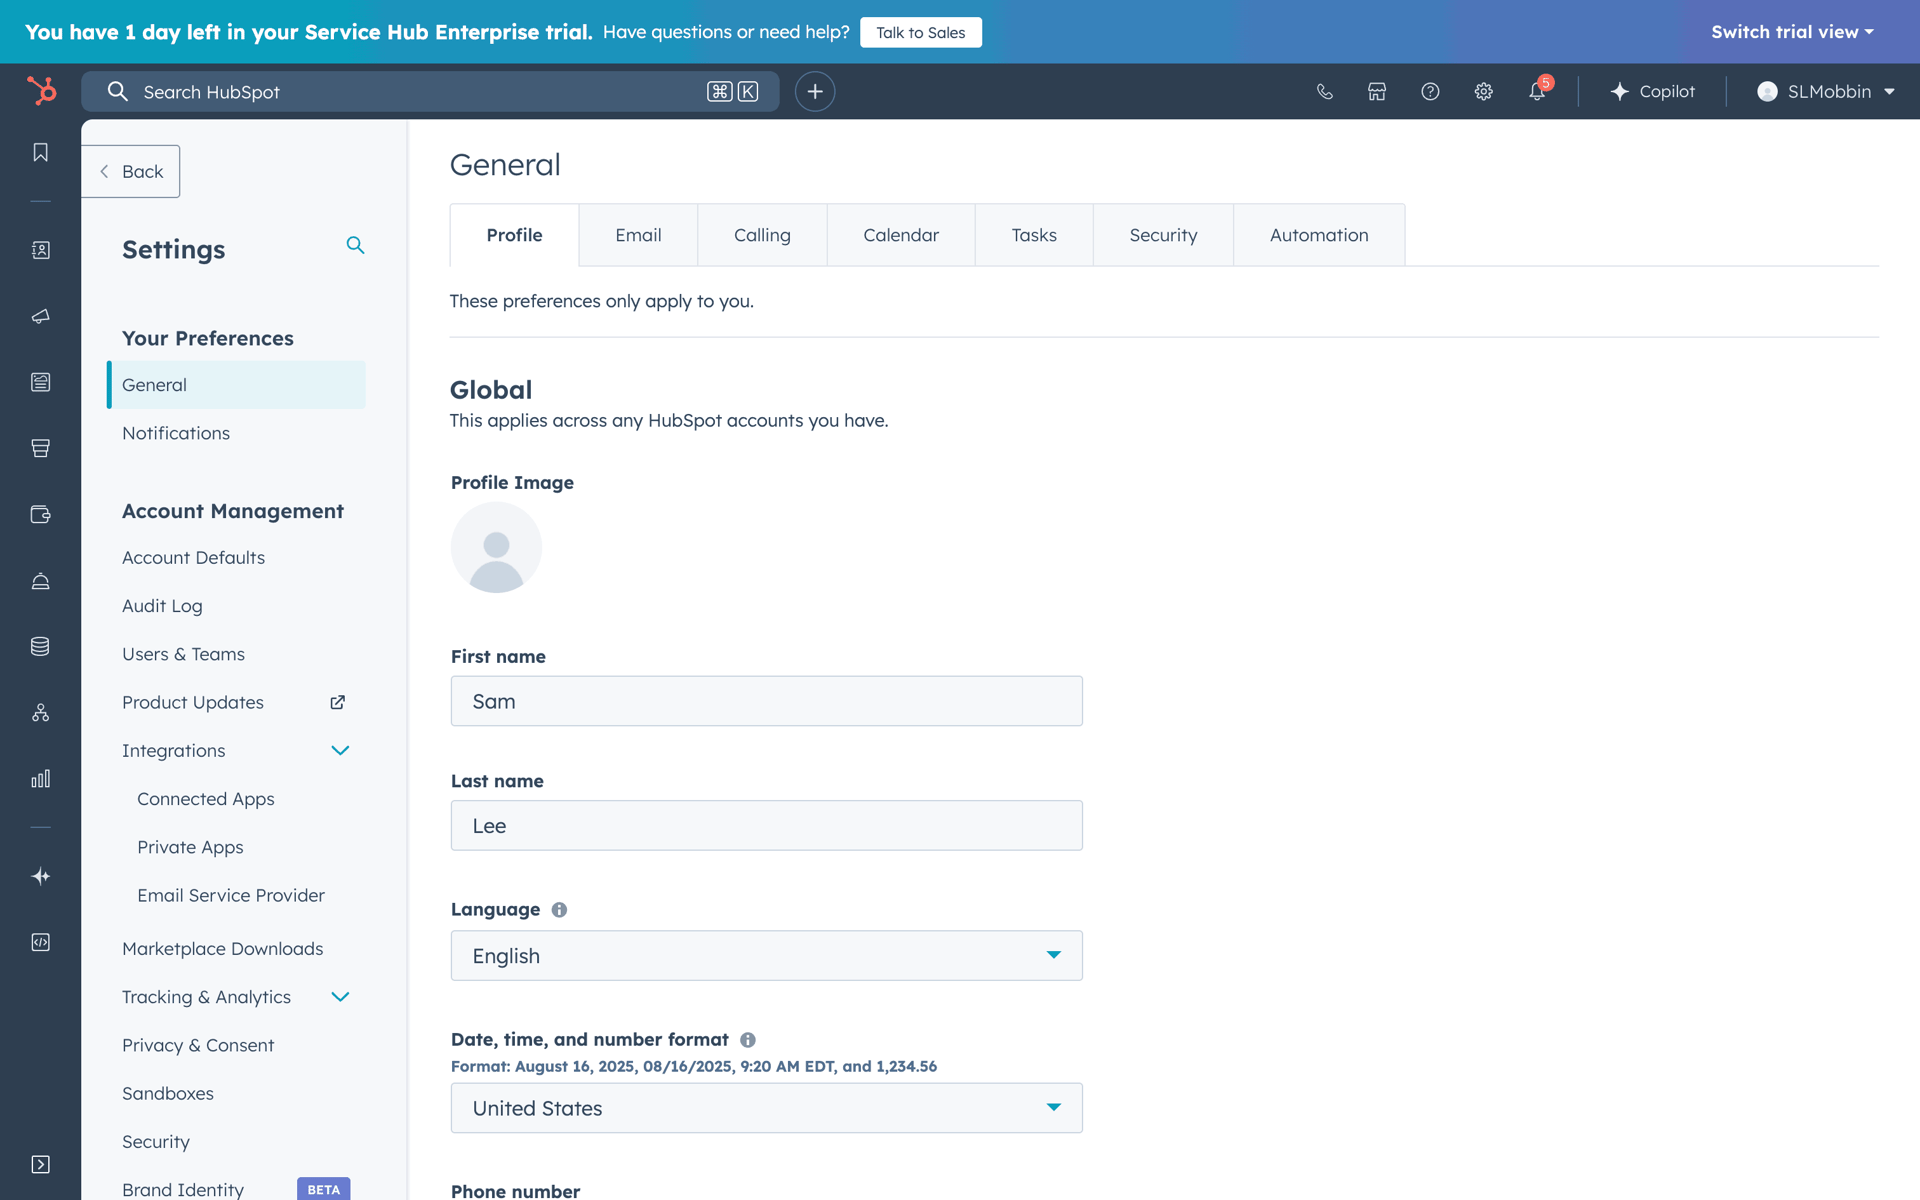Open Brand Identity beta settings

point(183,1189)
